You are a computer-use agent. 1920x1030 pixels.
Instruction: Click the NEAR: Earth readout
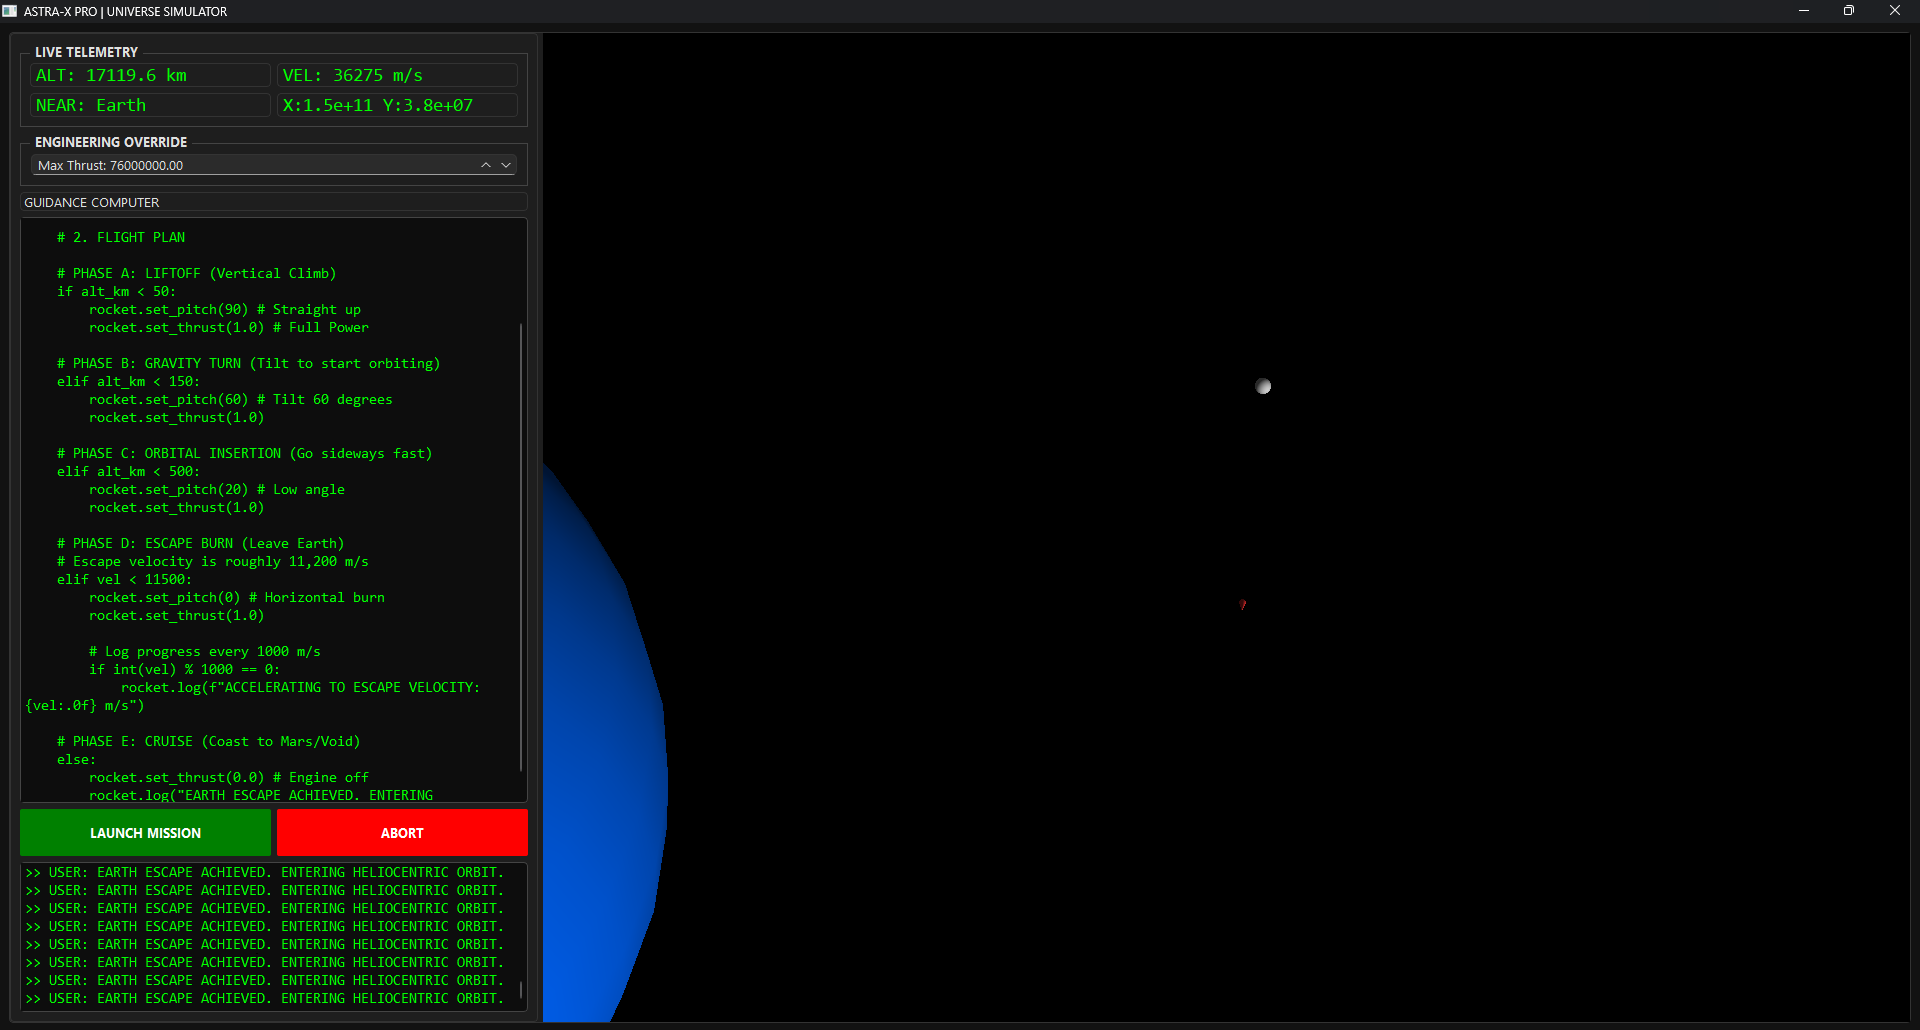coord(149,105)
